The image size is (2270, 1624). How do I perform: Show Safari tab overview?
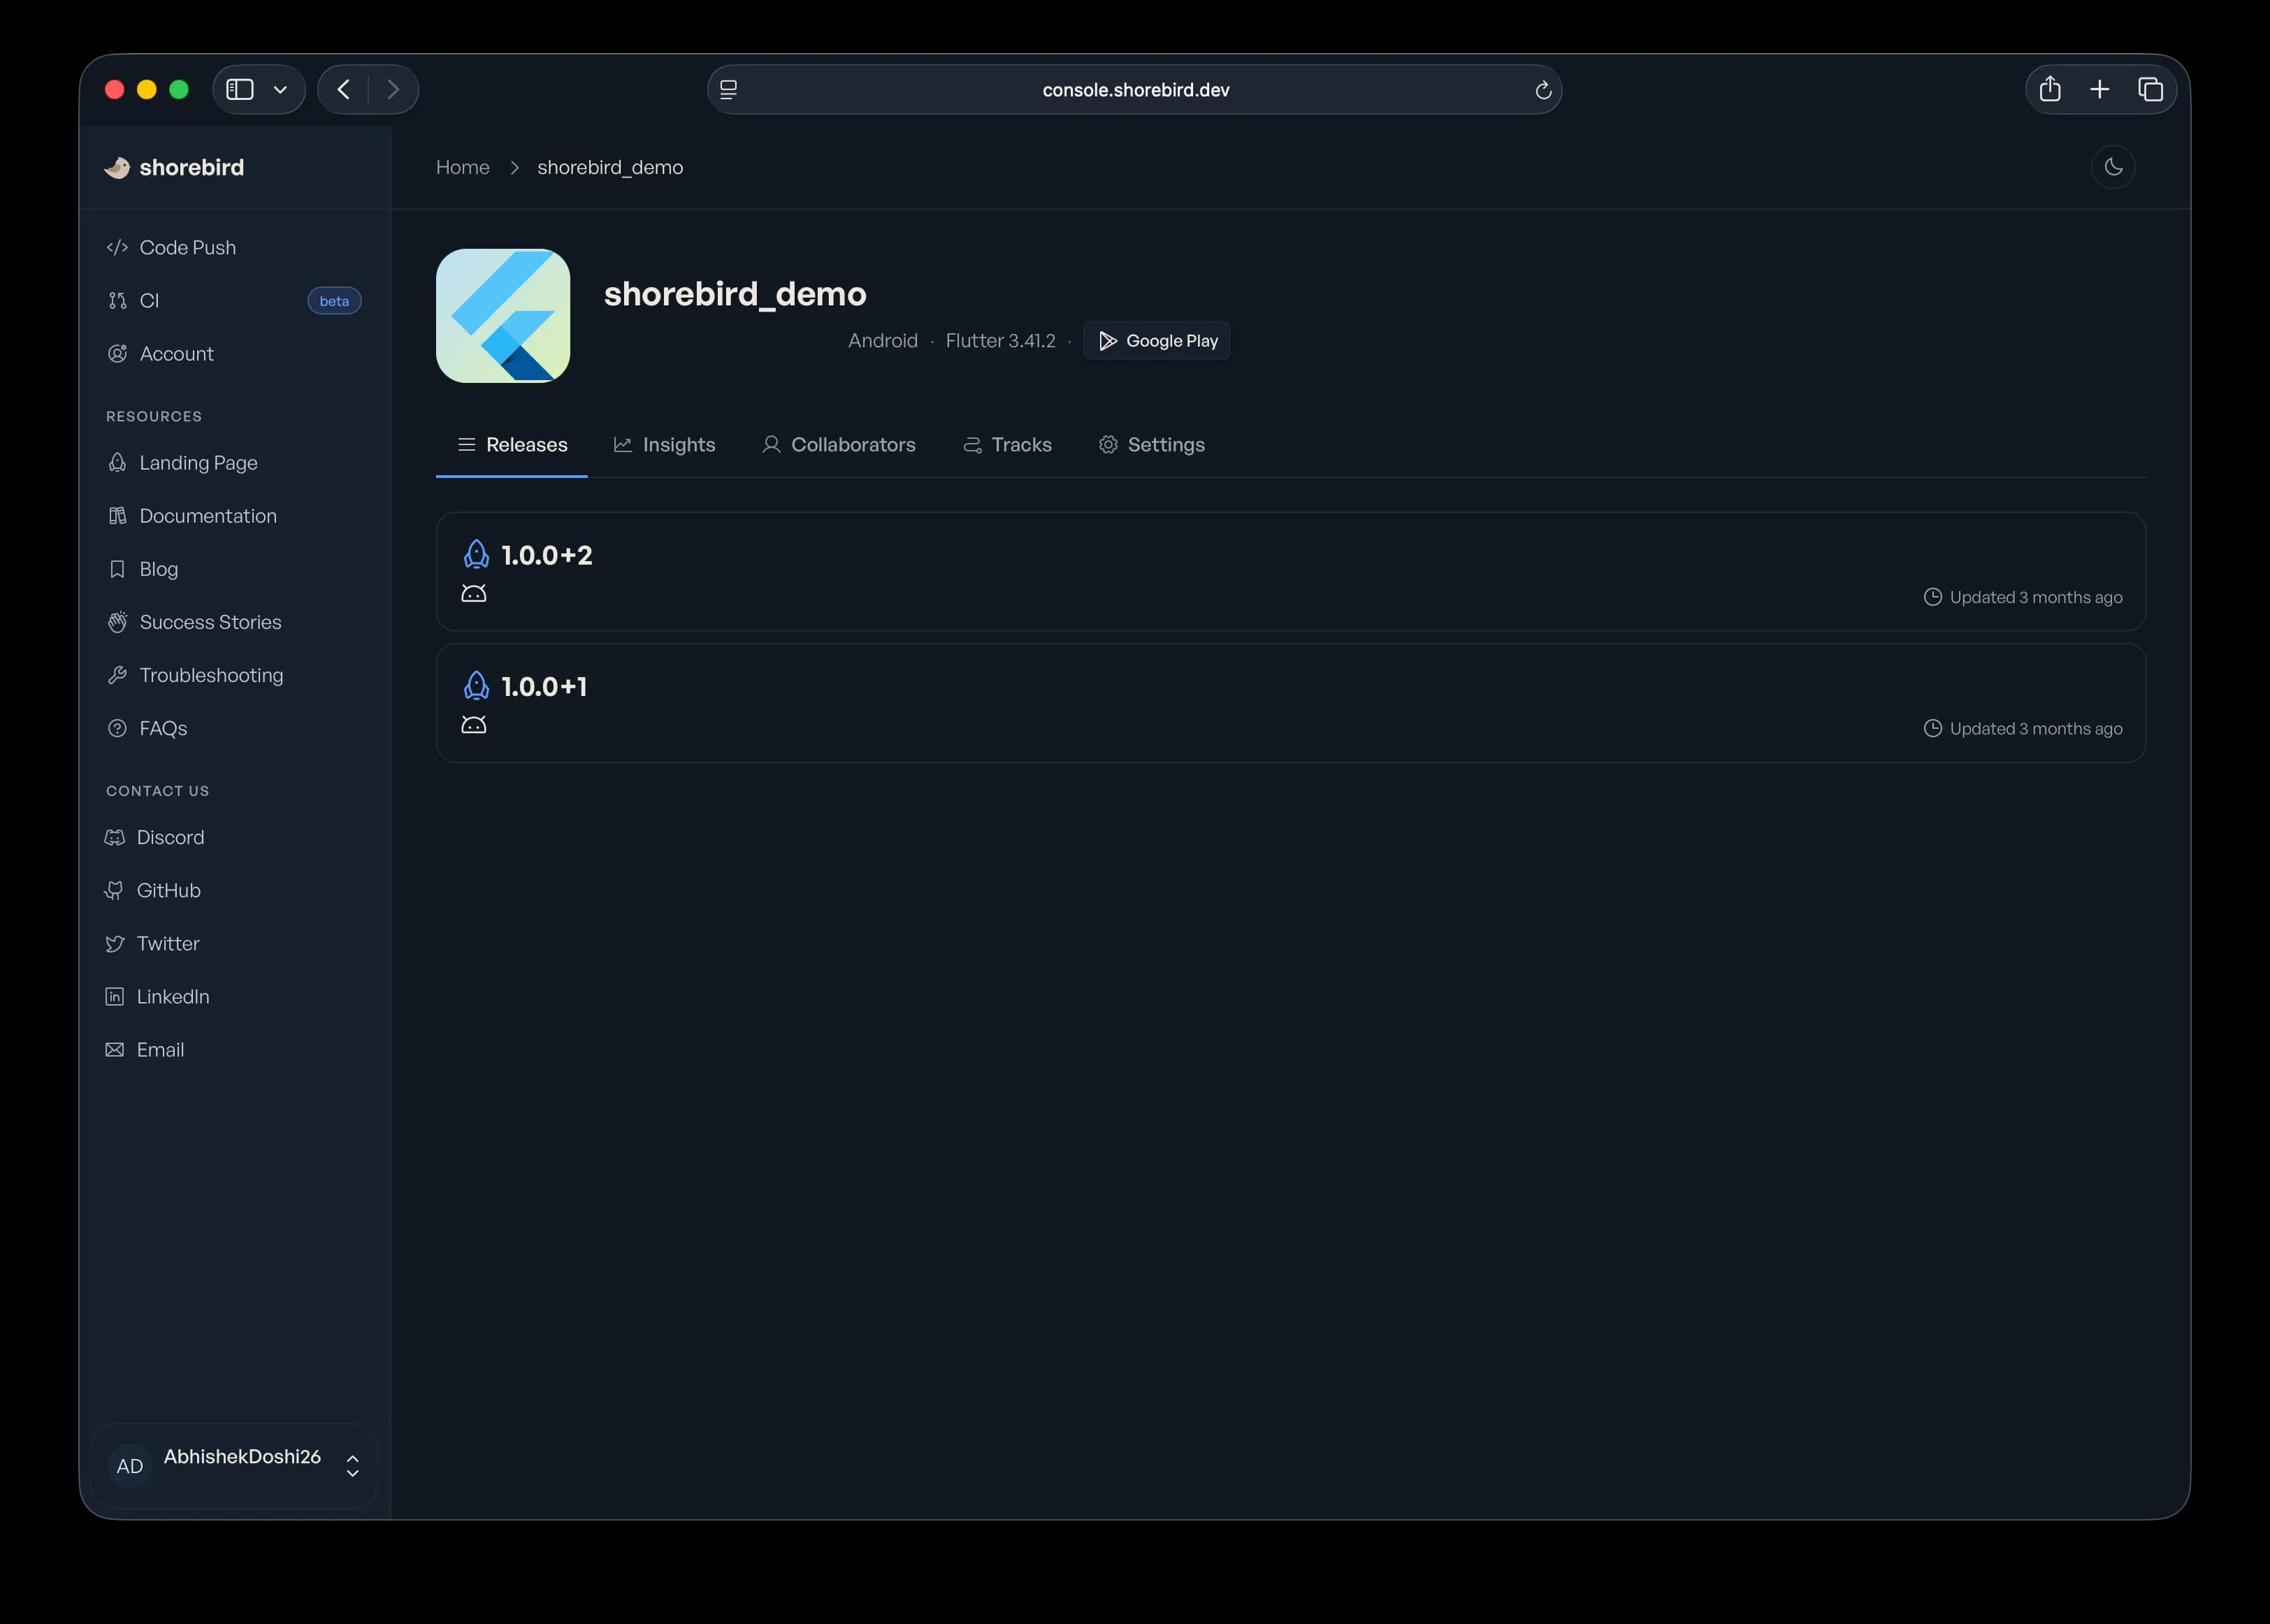pyautogui.click(x=2150, y=89)
